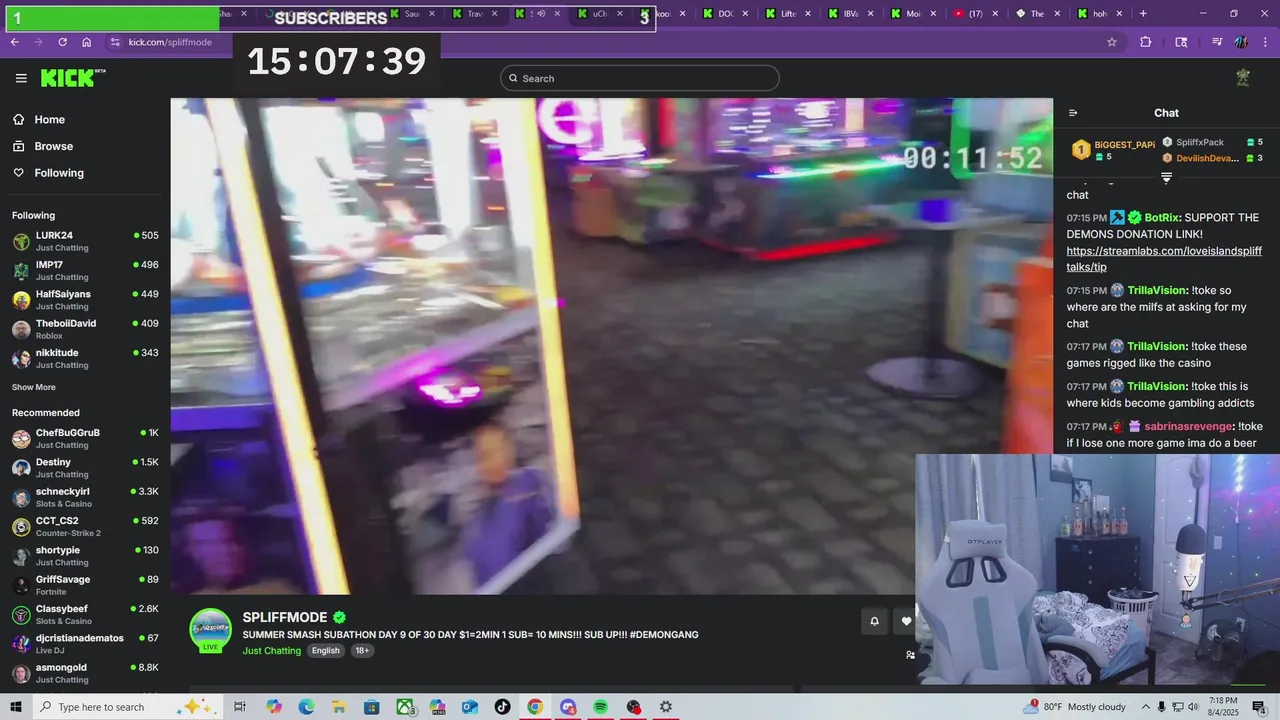
Task: Open HalfSaiyans channel in Following list
Action: (85, 300)
